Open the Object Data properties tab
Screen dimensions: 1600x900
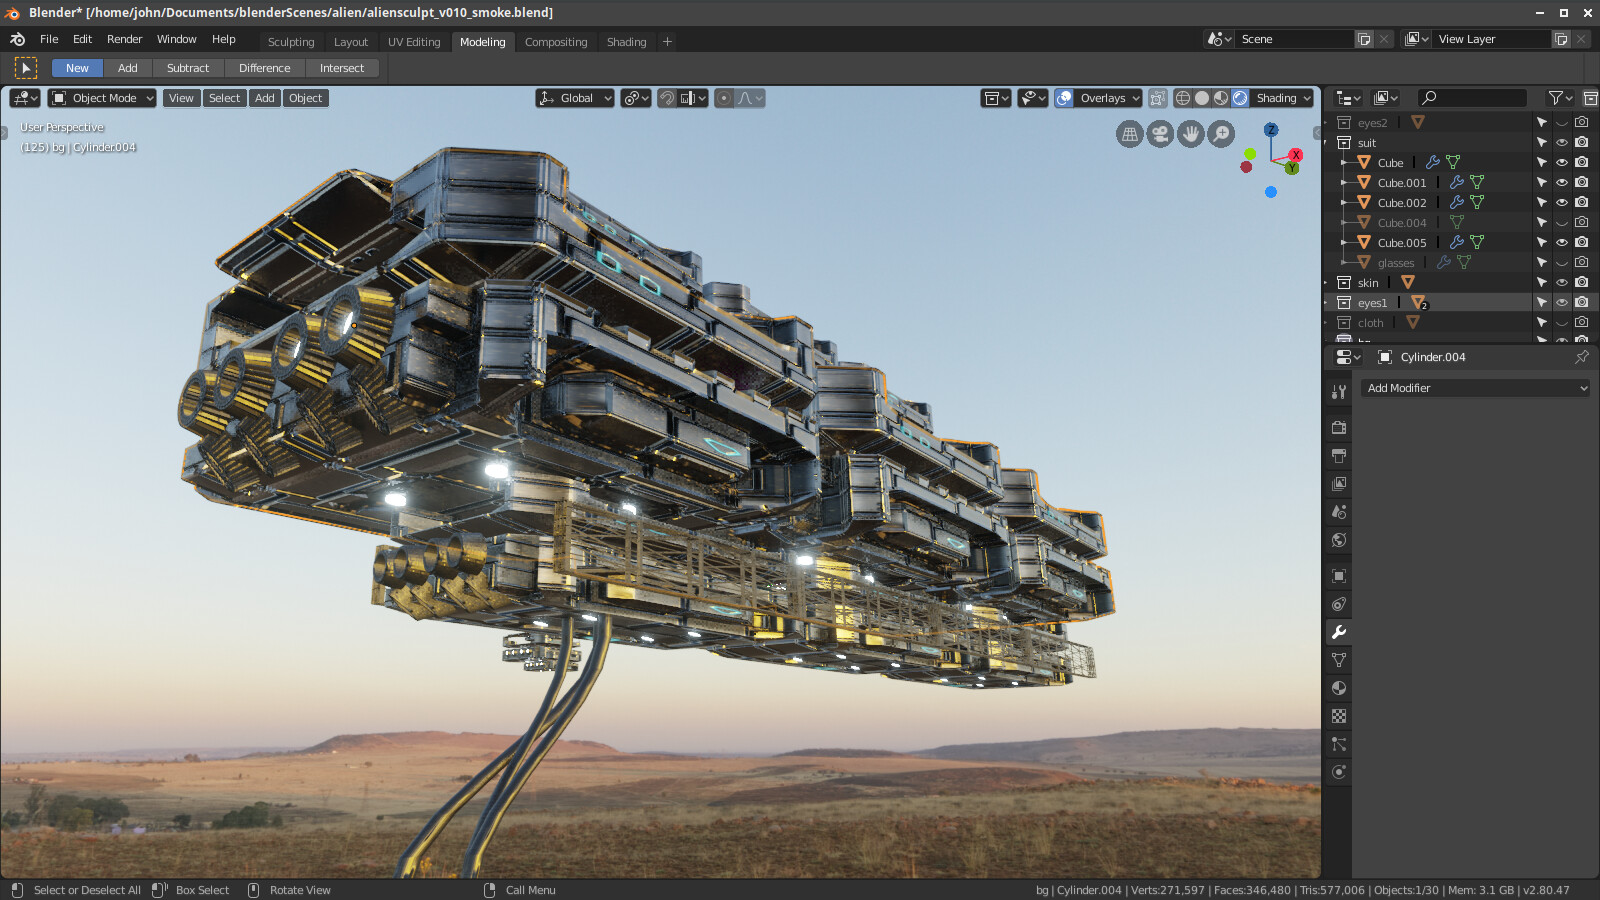click(x=1339, y=660)
